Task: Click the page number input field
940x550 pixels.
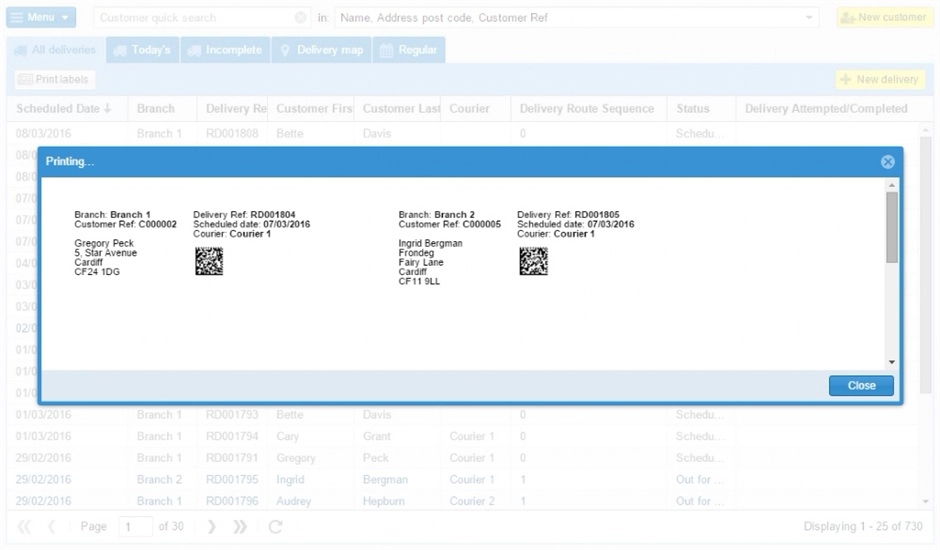Action: (135, 527)
